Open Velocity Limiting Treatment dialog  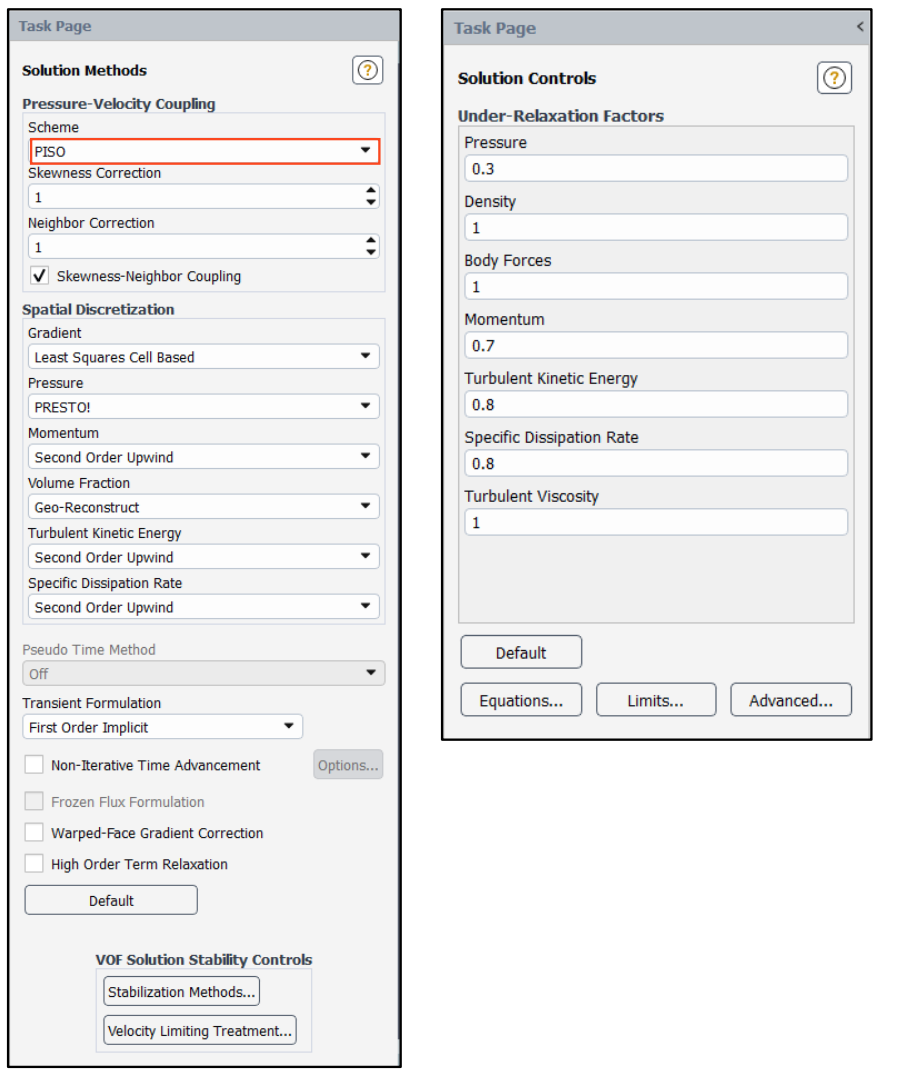(200, 1031)
